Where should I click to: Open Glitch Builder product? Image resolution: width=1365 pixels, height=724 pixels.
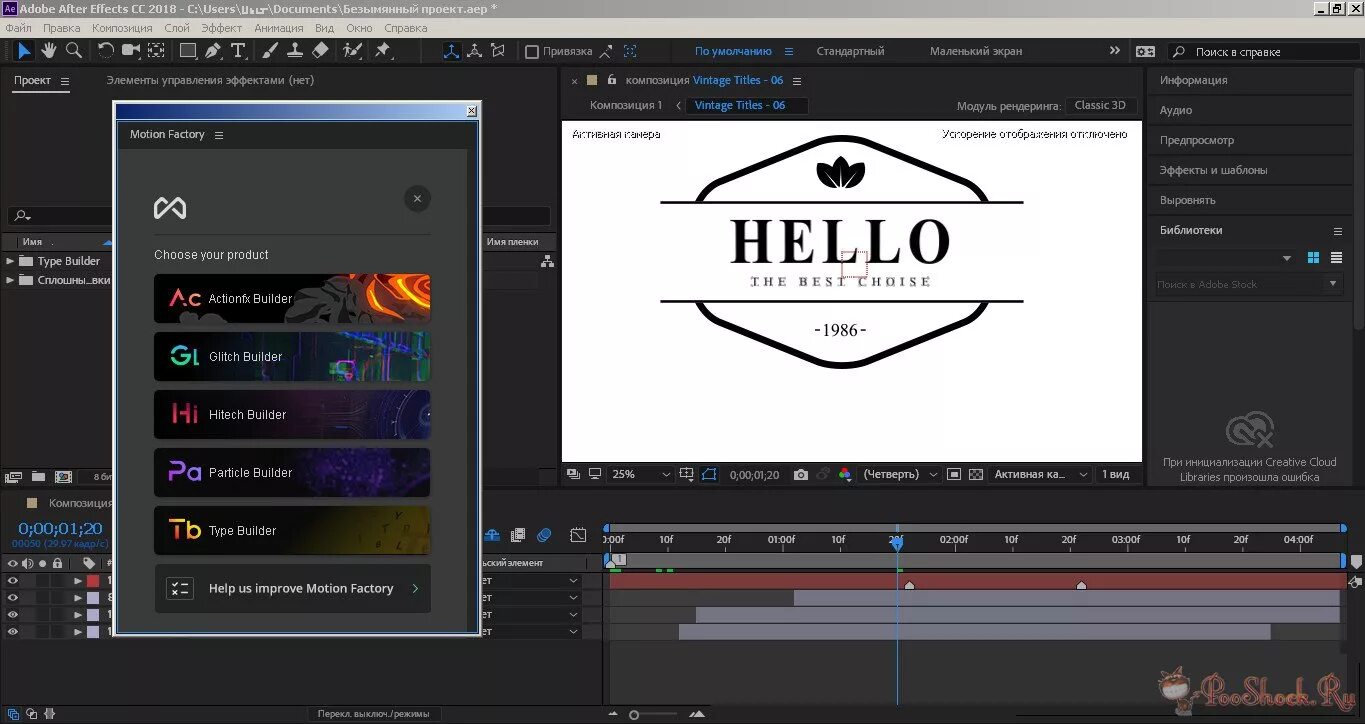(292, 356)
